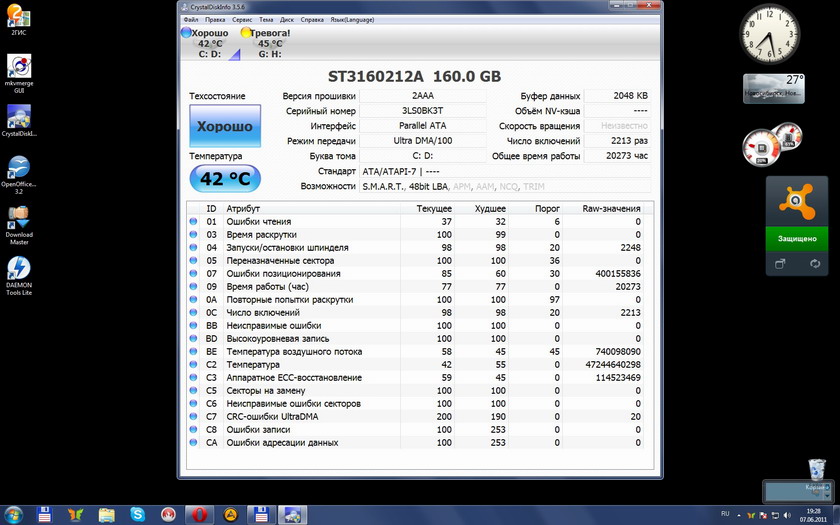The width and height of the screenshot is (840, 525).
Task: Select the status orb of attribute 01 Ошибки чтения
Action: pyautogui.click(x=193, y=221)
